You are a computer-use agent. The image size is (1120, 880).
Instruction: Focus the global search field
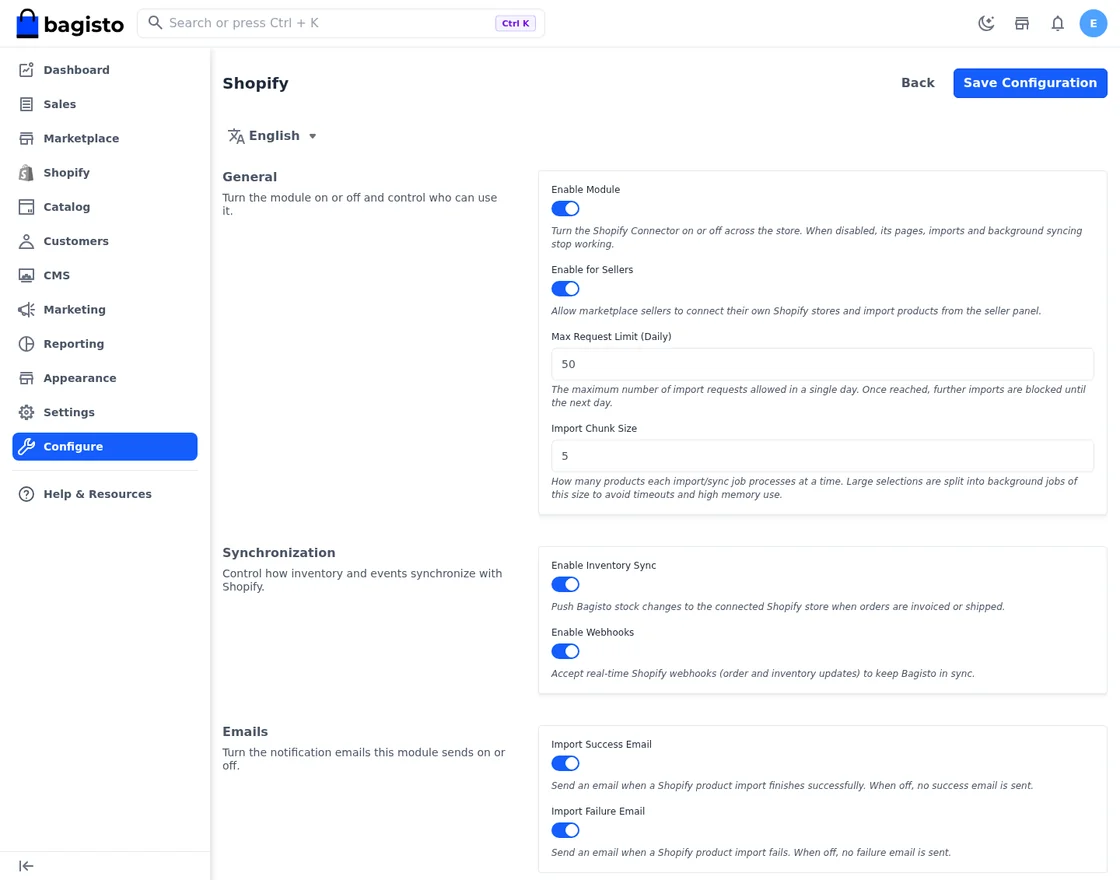tap(341, 24)
